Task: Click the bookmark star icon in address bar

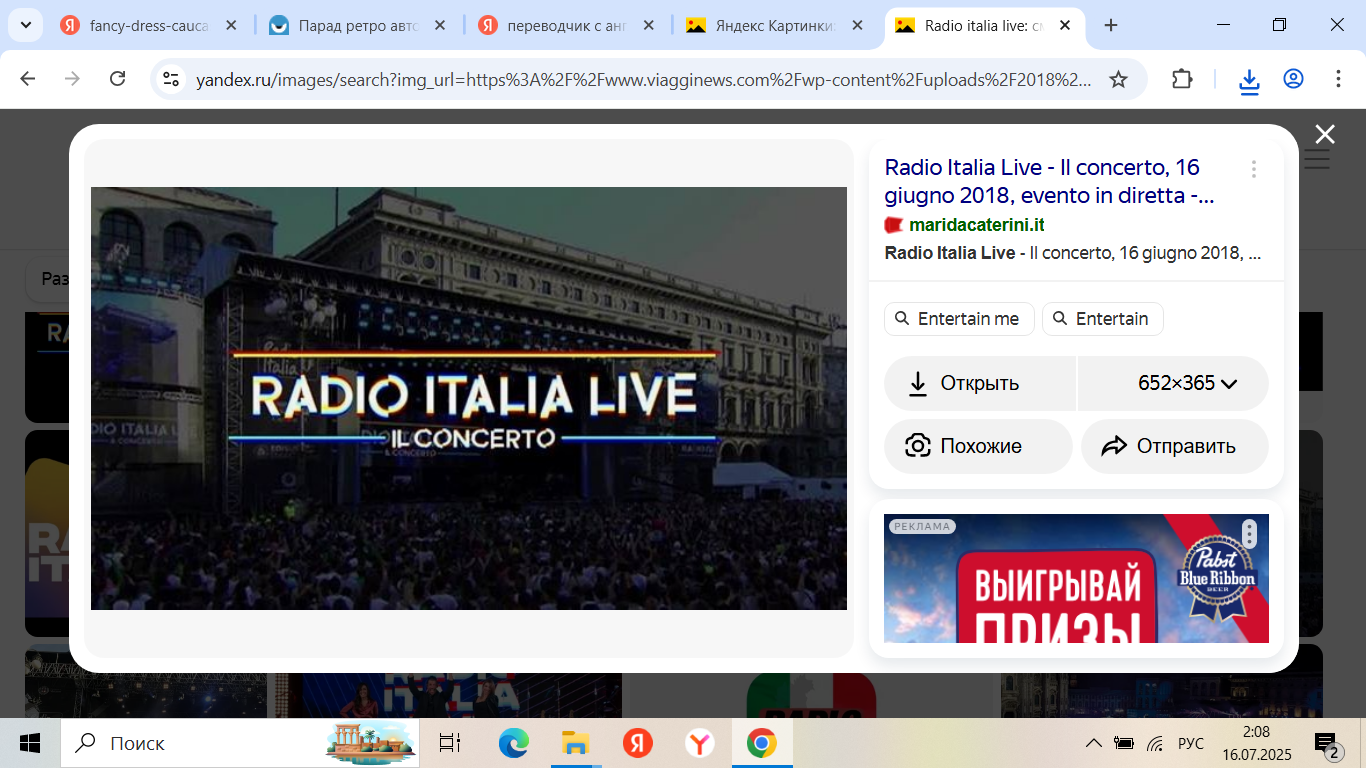Action: click(1118, 79)
